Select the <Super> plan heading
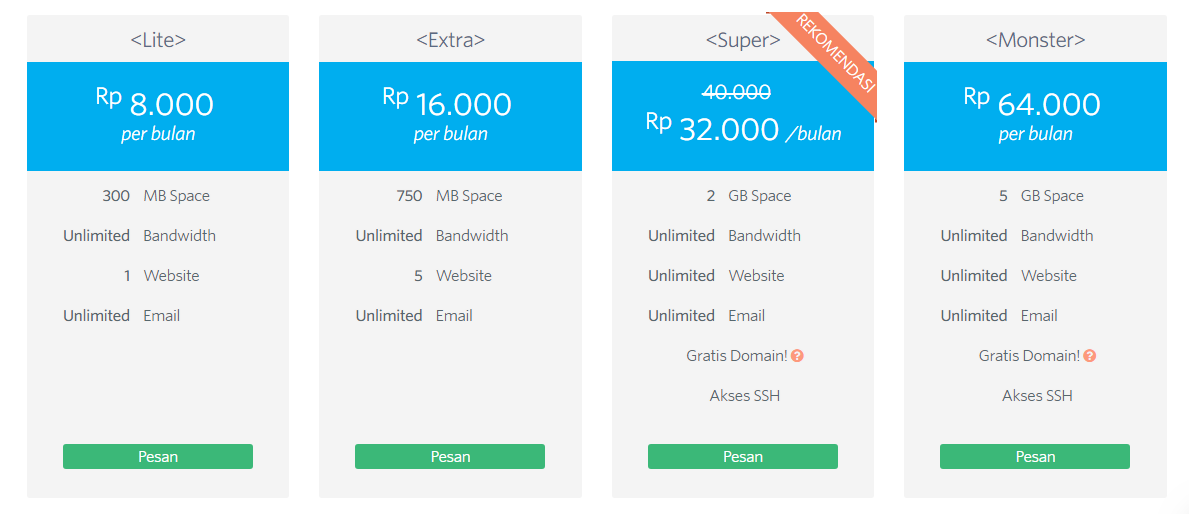 [x=743, y=40]
